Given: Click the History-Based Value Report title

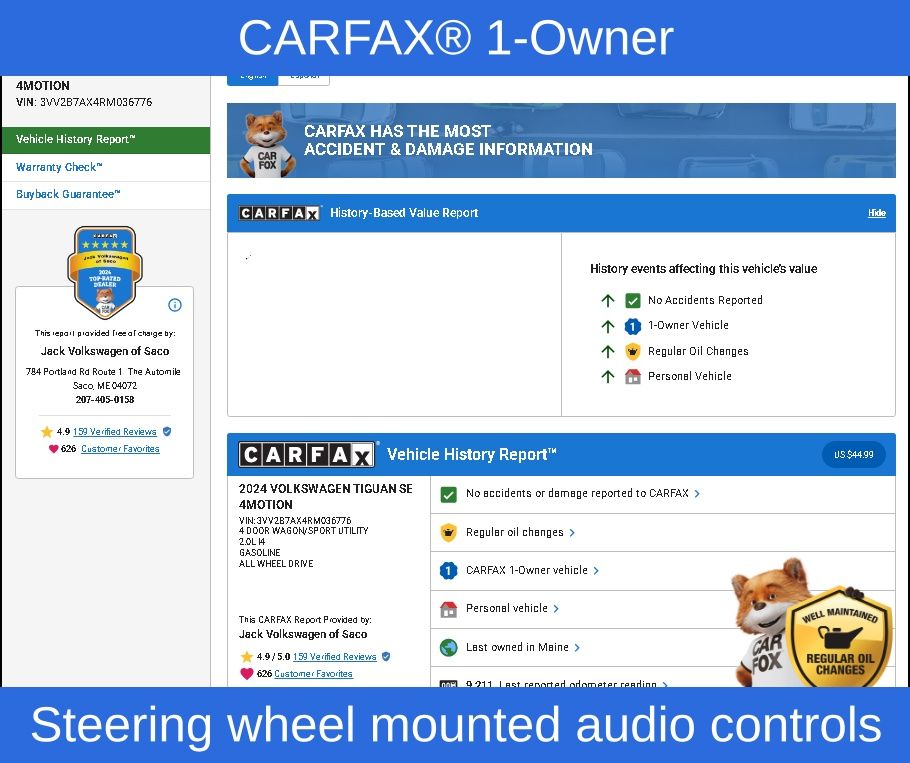Looking at the screenshot, I should pyautogui.click(x=404, y=213).
